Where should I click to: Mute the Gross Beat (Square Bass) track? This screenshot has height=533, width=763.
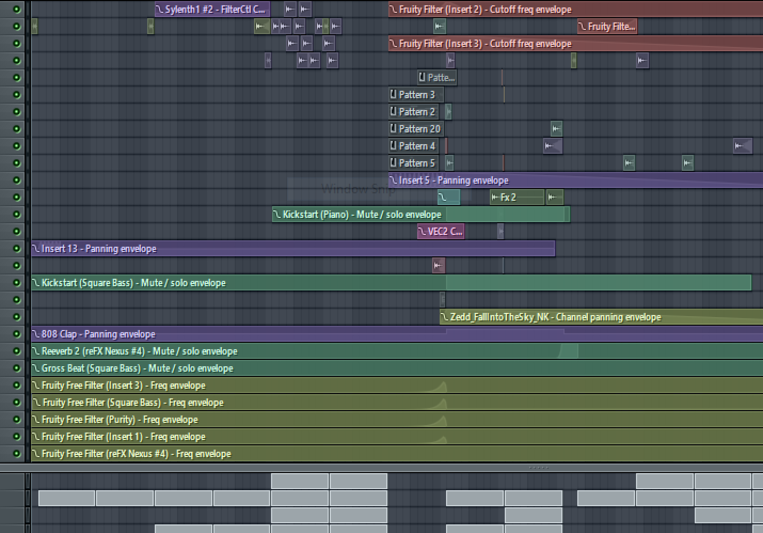tap(17, 368)
